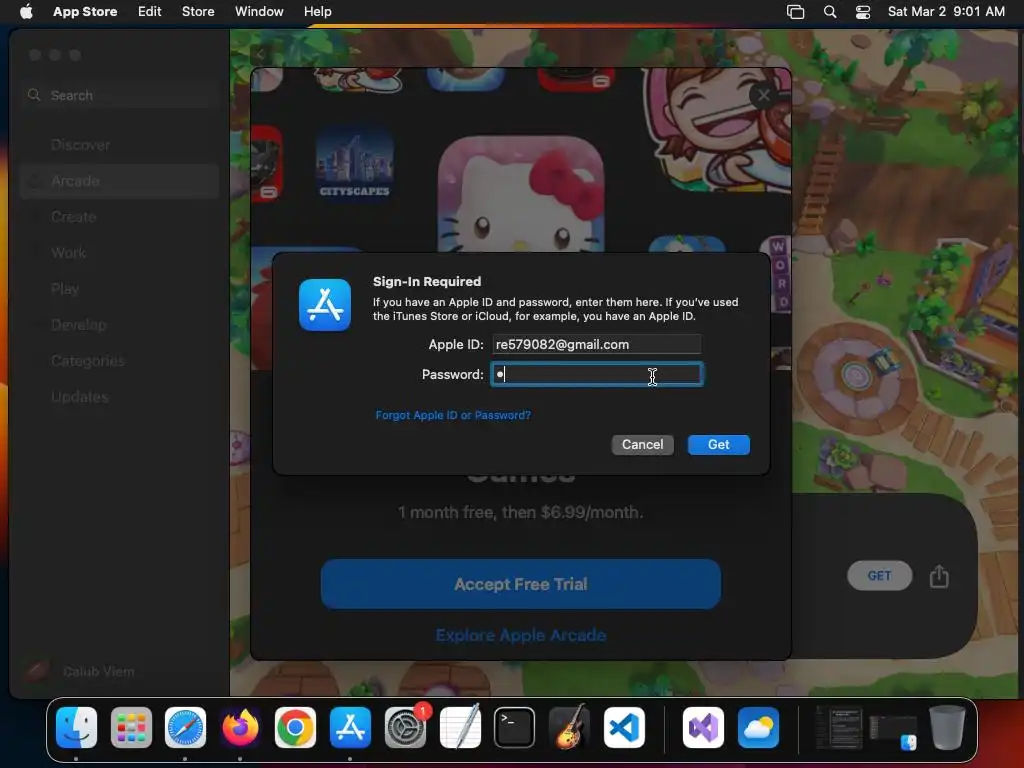This screenshot has height=768, width=1024.
Task: Click the Get button in sign-in dialog
Action: [x=718, y=445]
